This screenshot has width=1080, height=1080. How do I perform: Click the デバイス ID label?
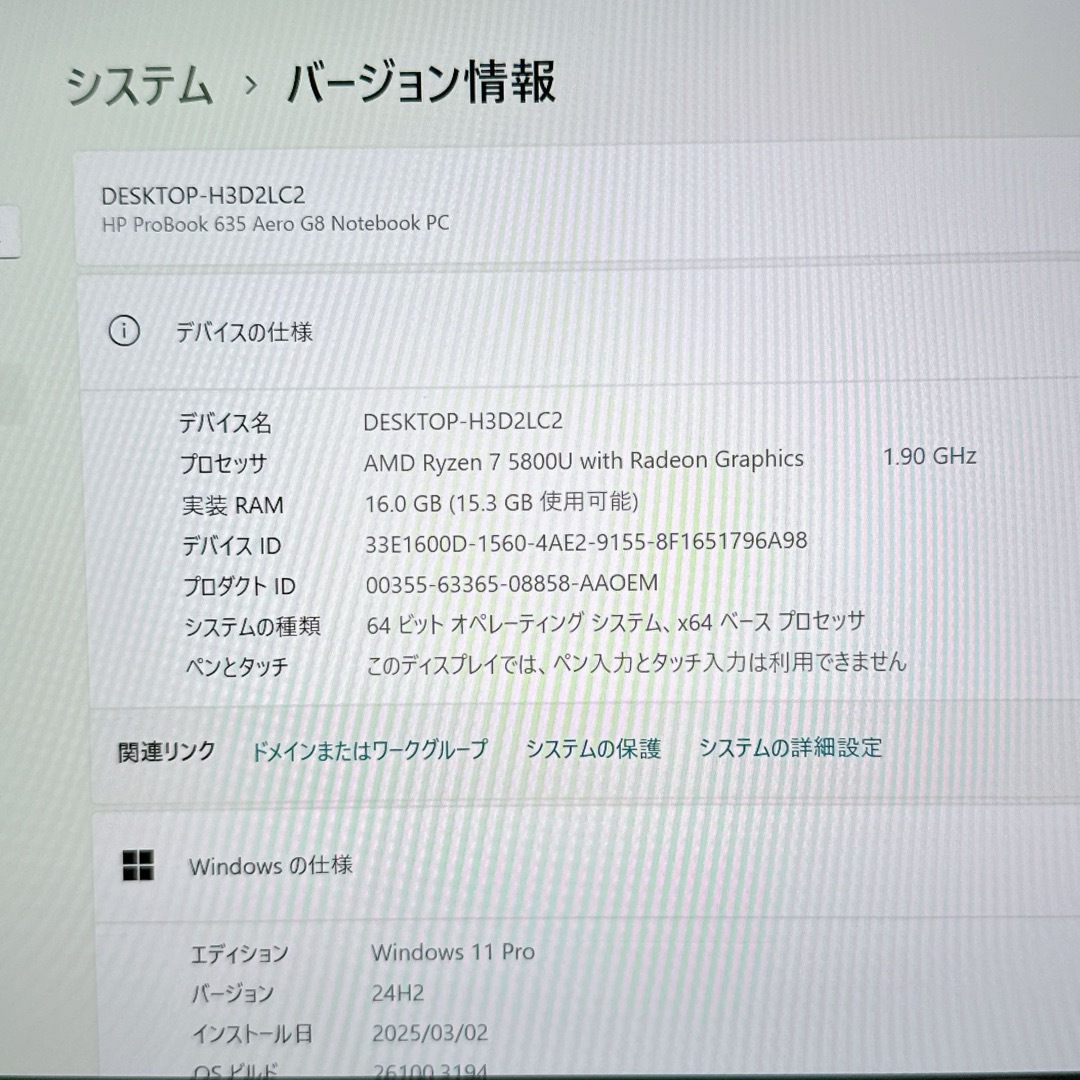coord(232,546)
